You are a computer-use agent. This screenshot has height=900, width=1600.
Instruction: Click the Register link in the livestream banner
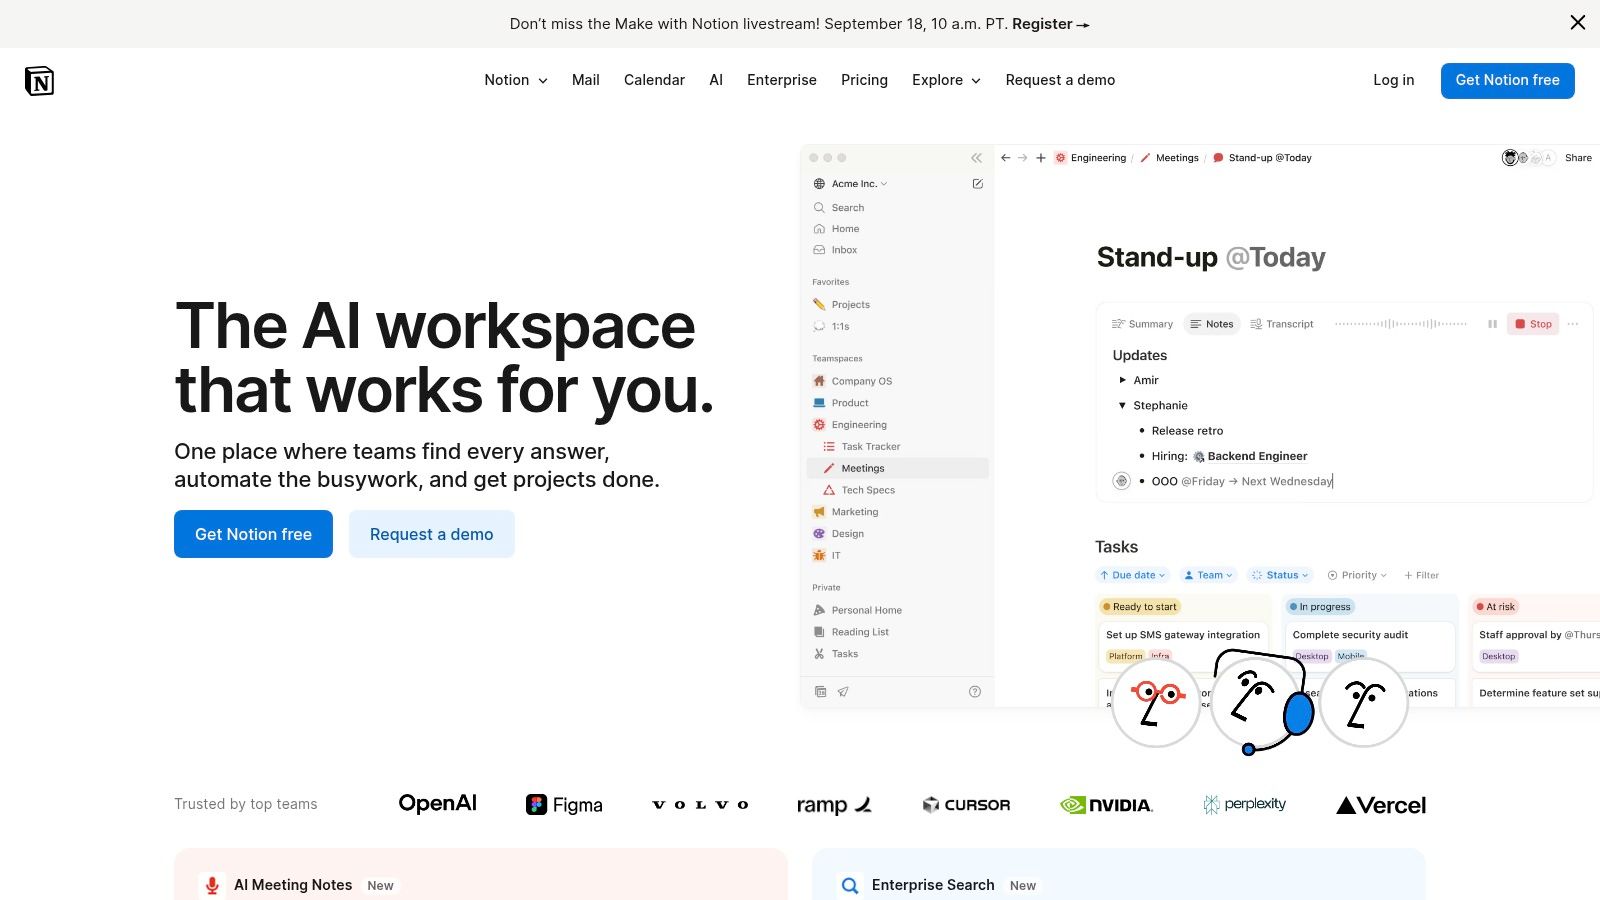tap(1042, 24)
